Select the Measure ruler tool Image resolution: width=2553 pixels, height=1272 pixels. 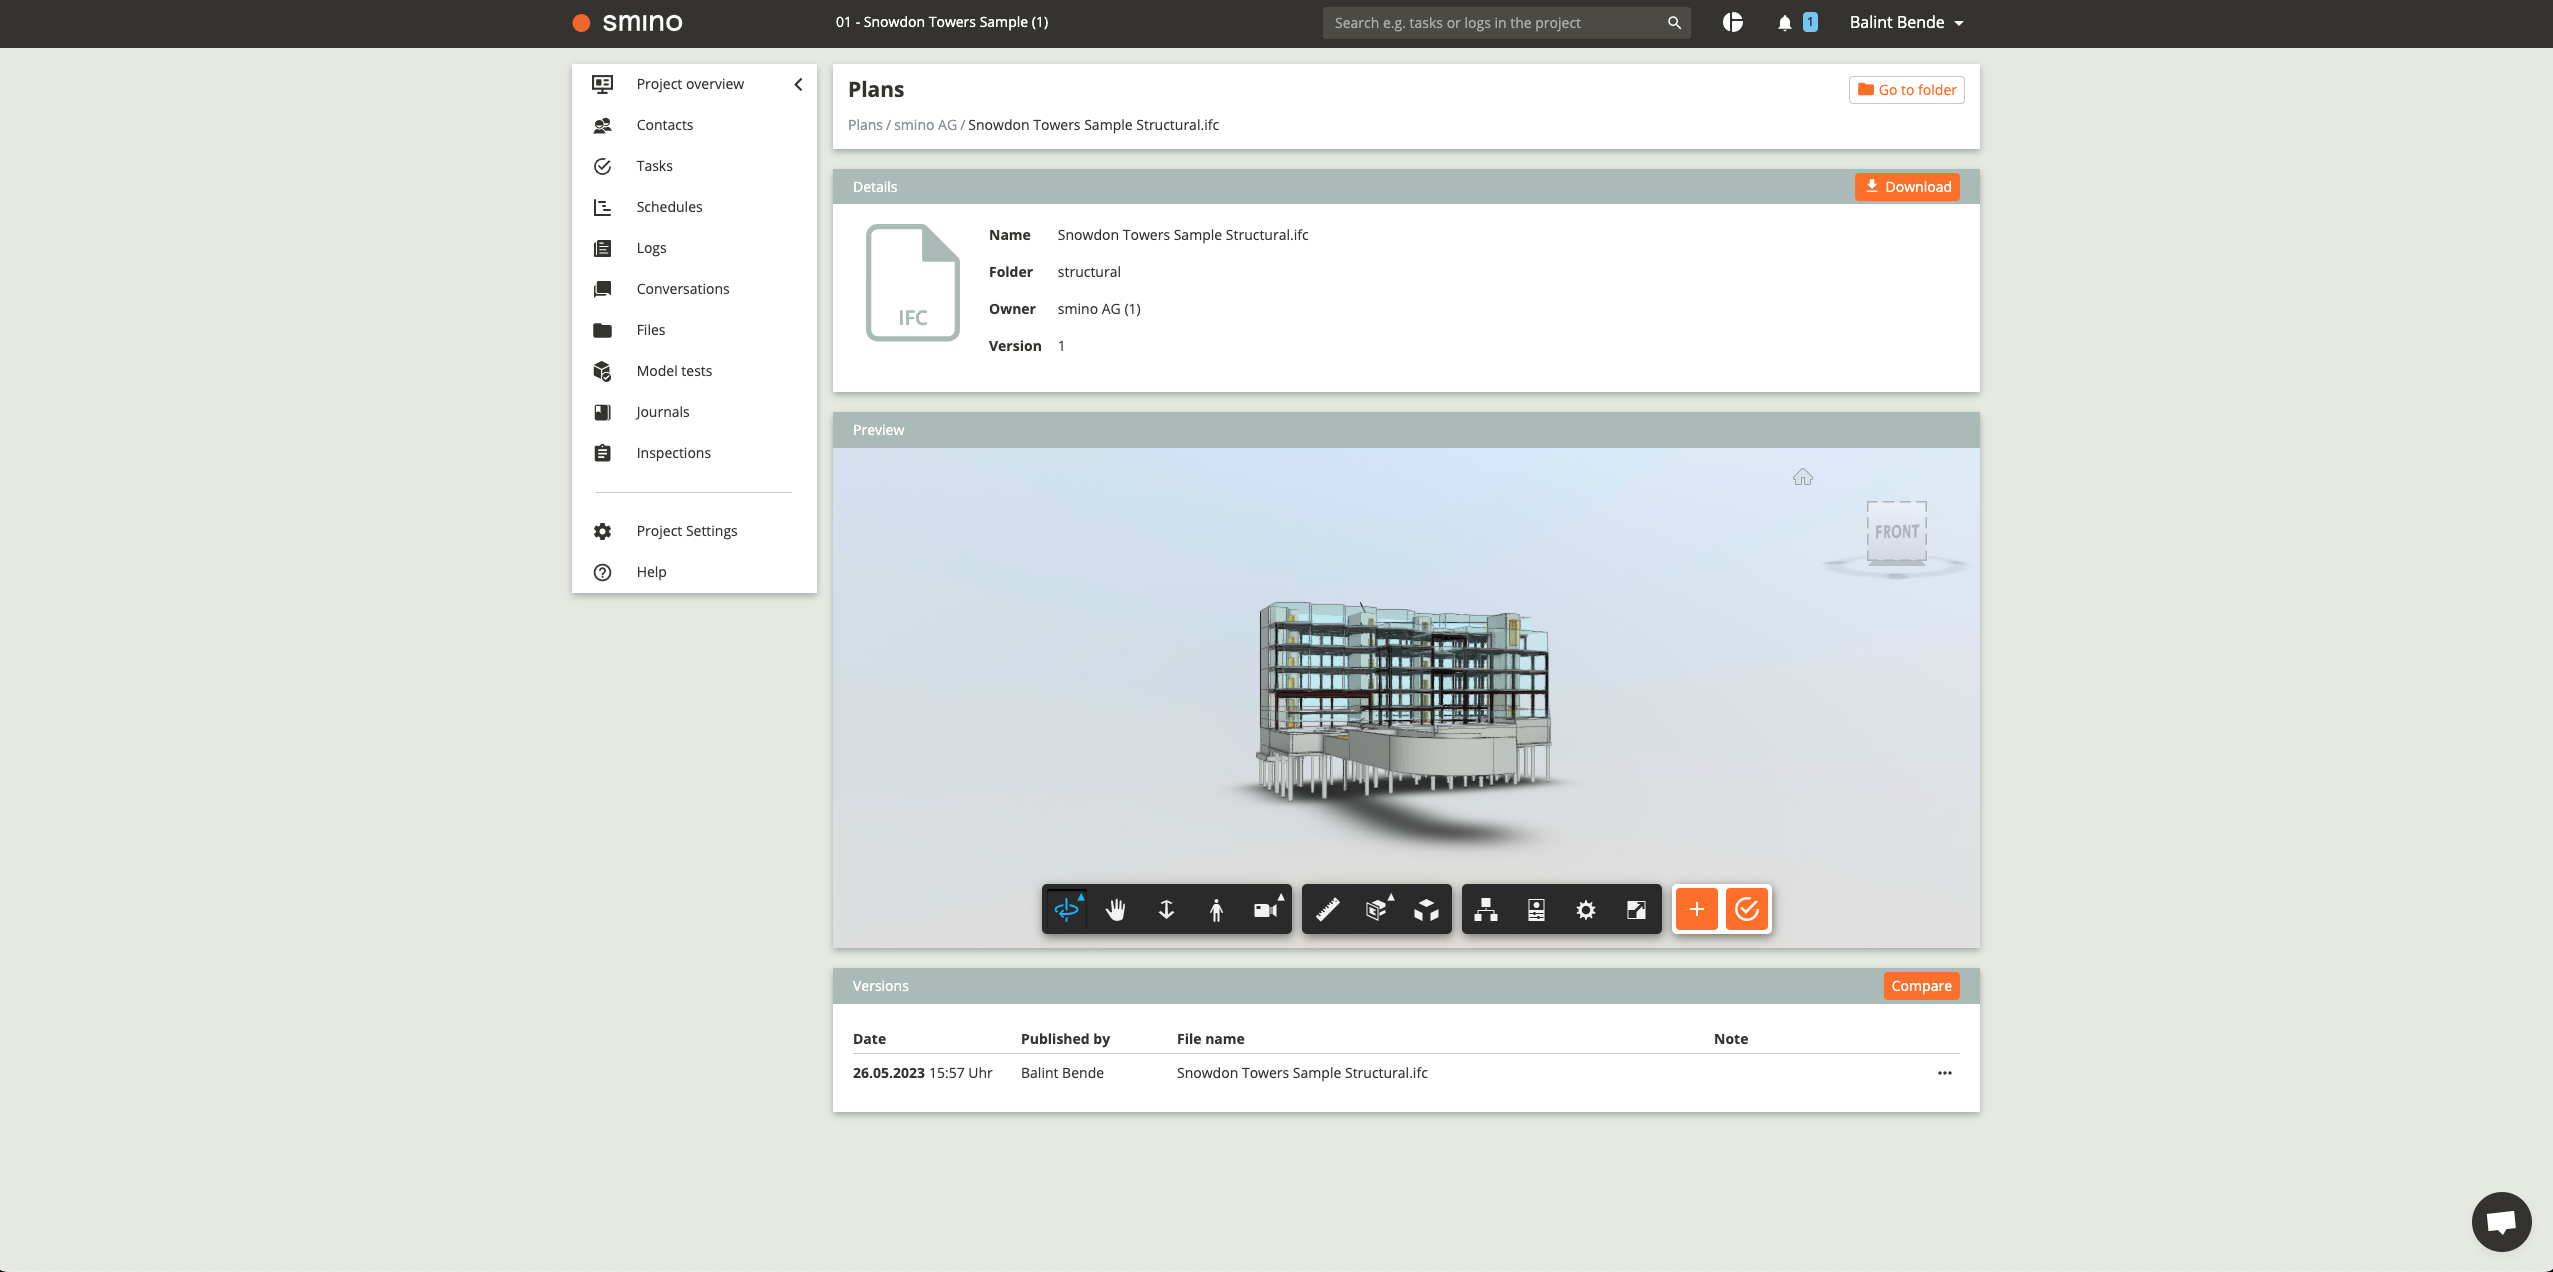point(1327,909)
